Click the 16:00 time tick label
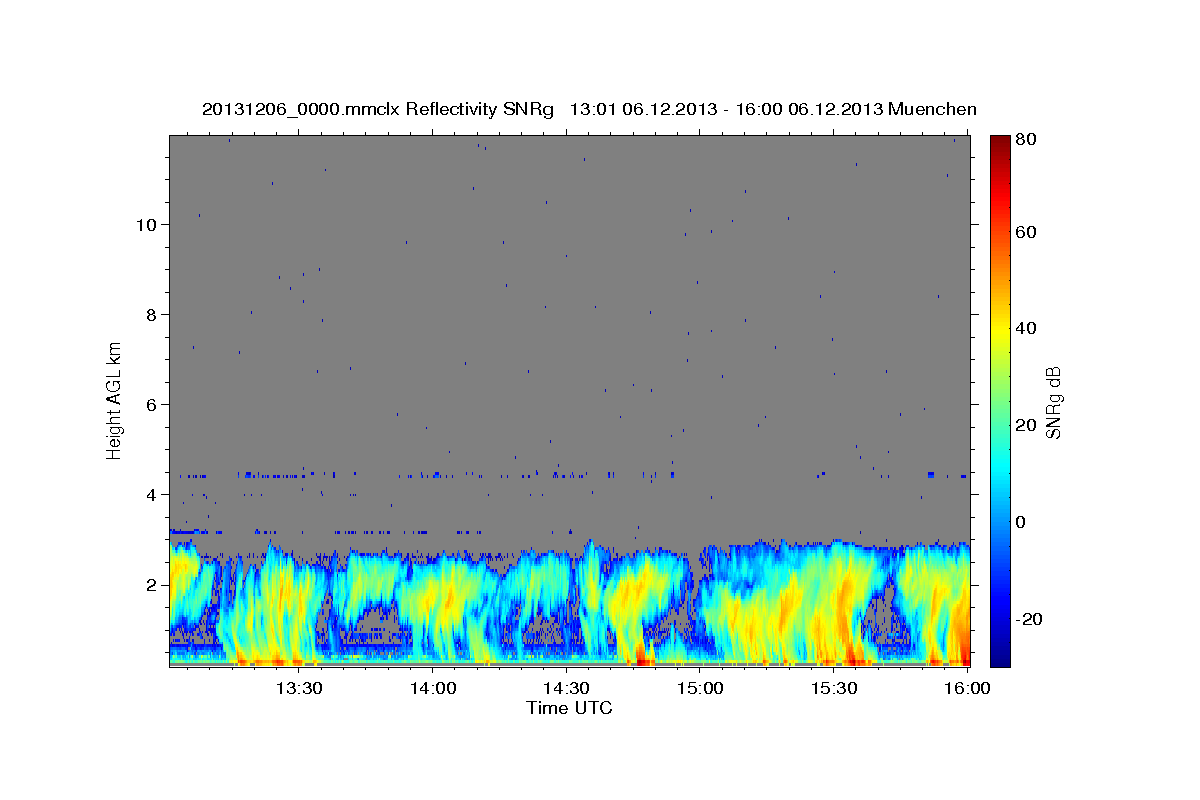 tap(968, 688)
